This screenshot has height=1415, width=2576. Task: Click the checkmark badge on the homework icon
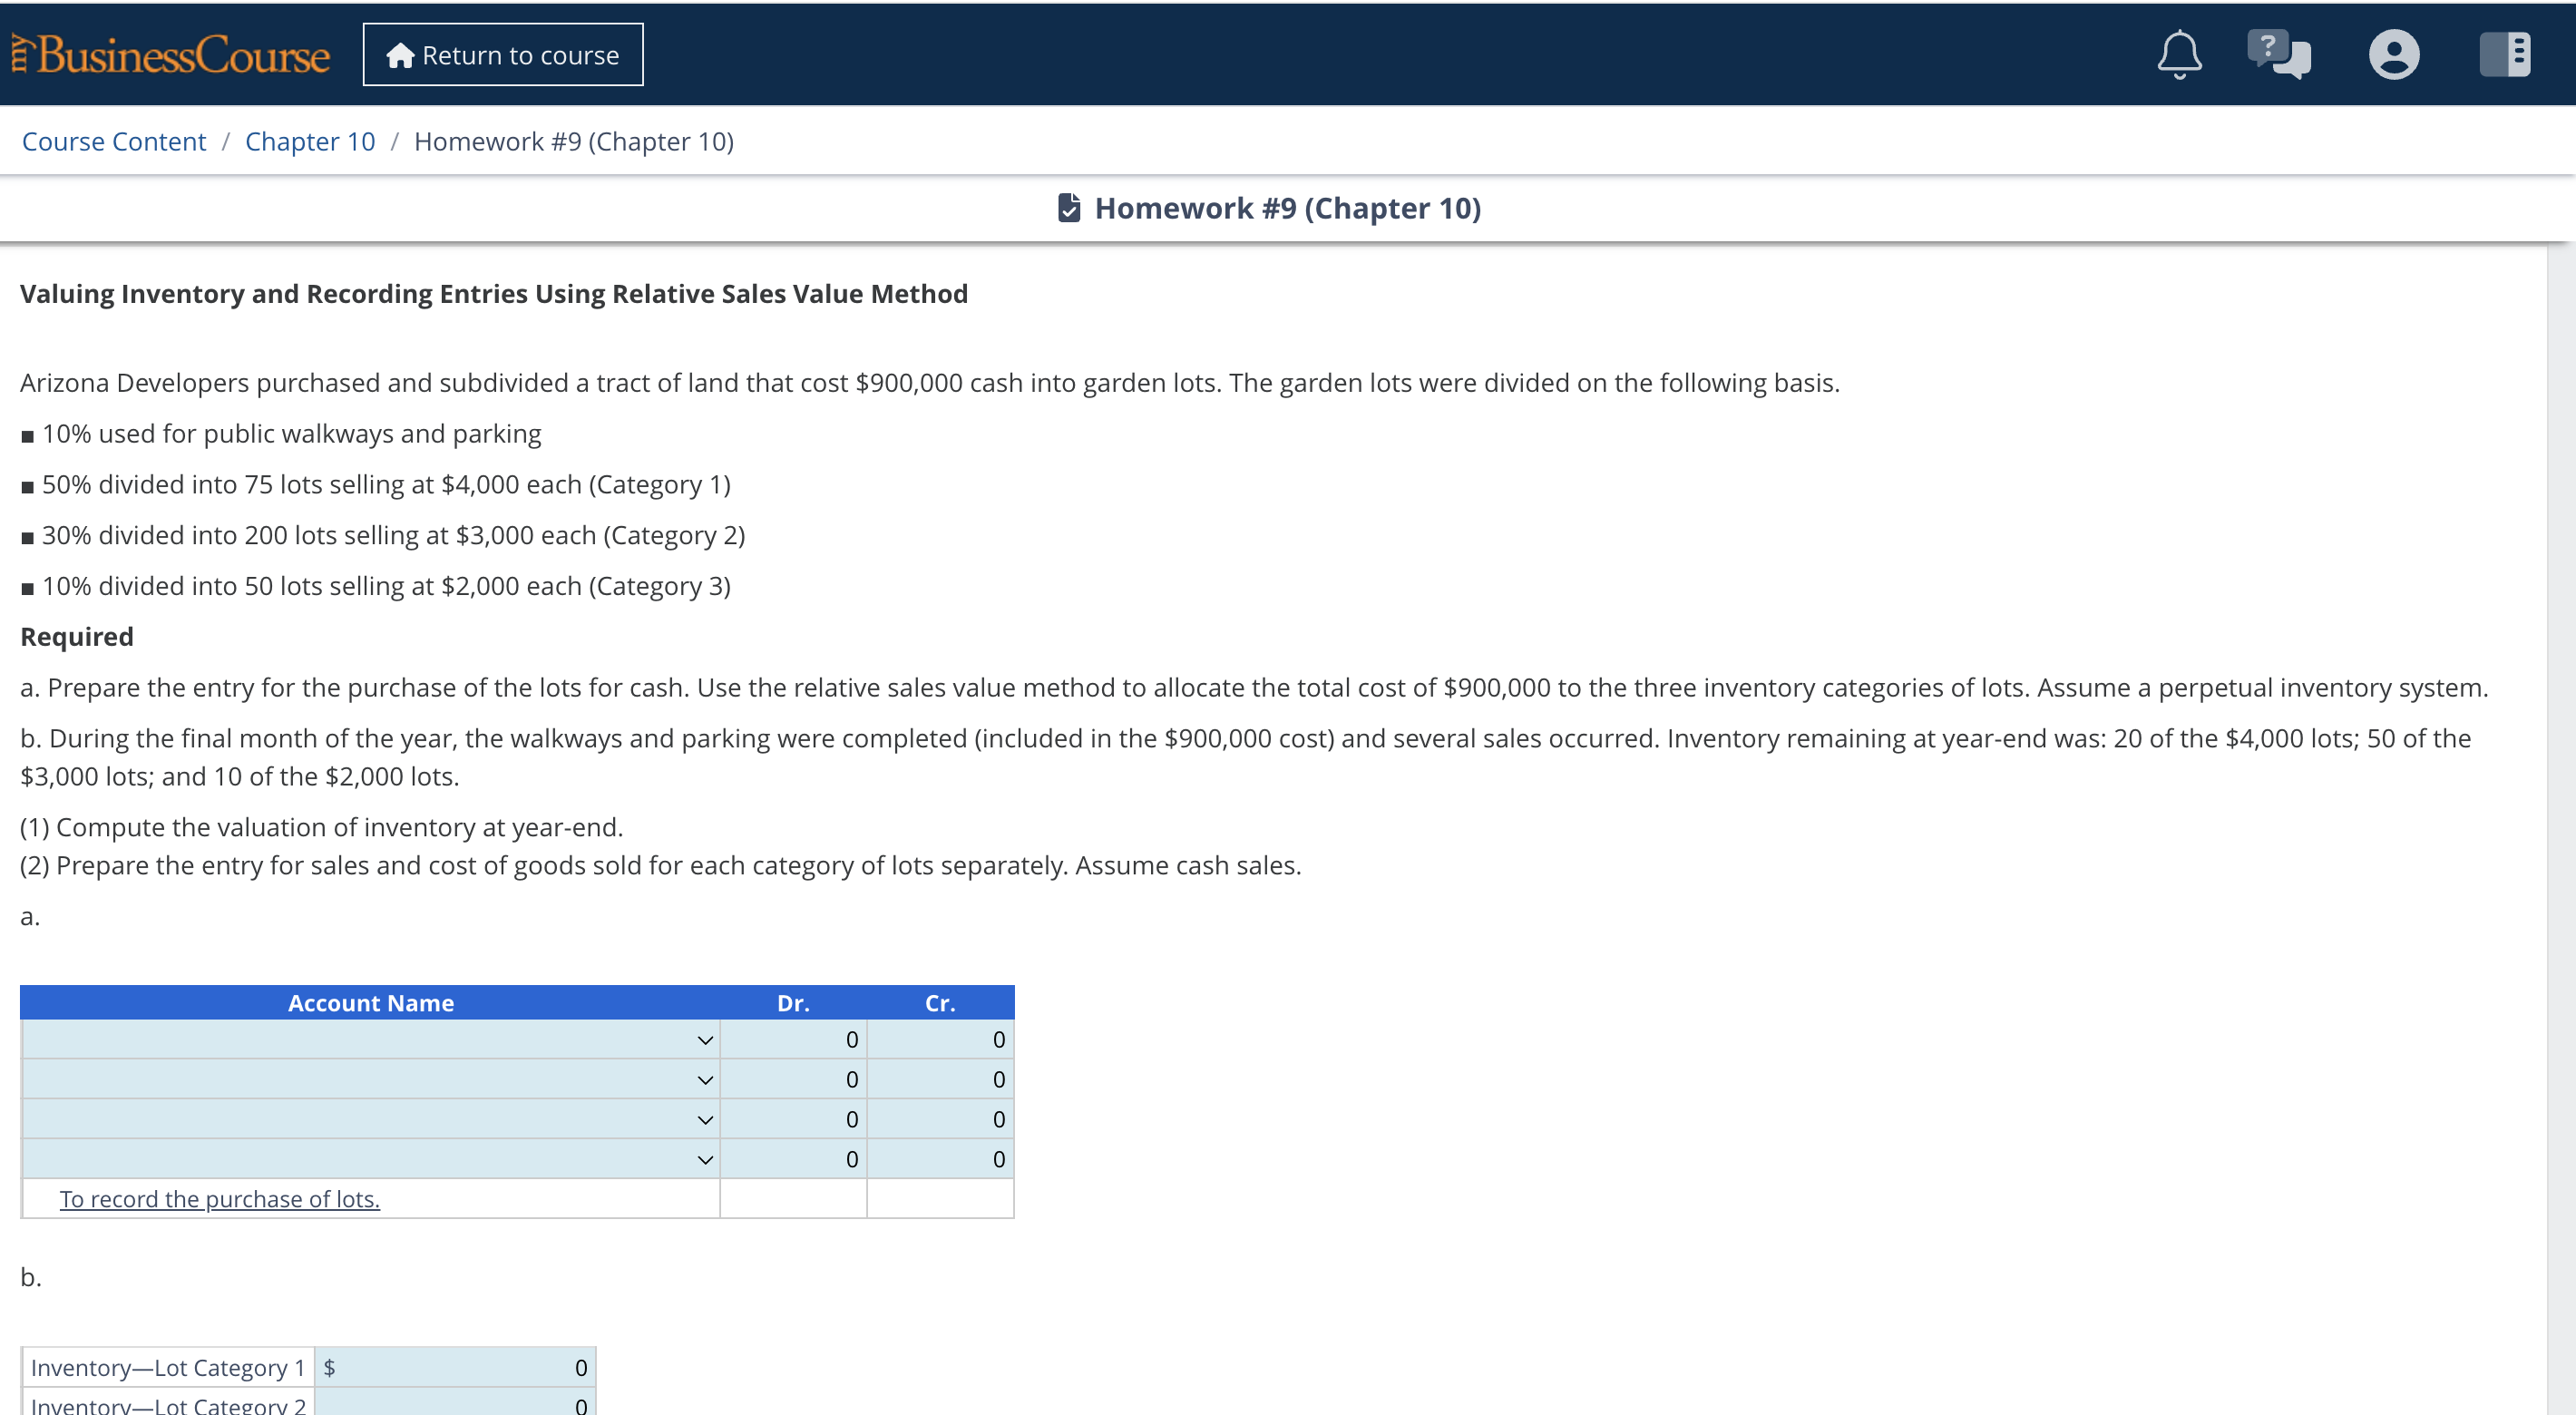(x=1073, y=213)
